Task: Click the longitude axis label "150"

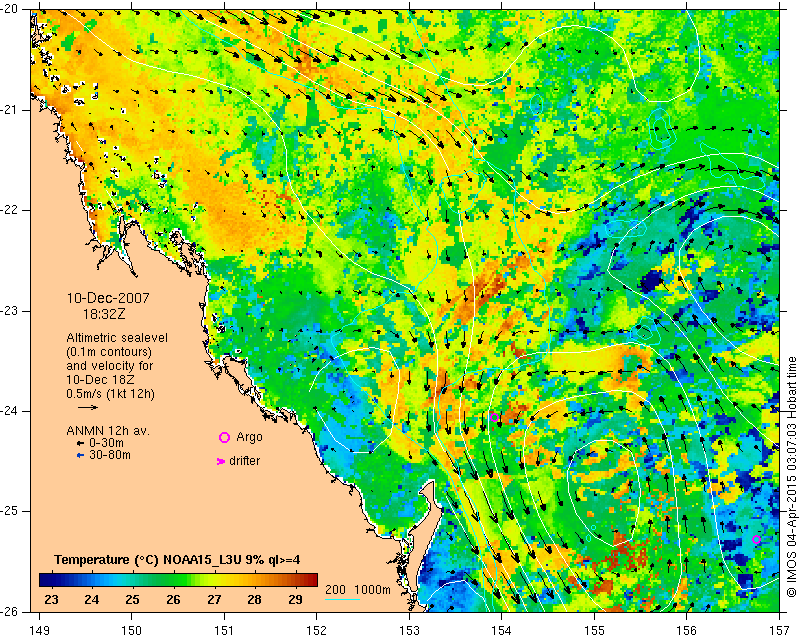Action: pyautogui.click(x=132, y=630)
